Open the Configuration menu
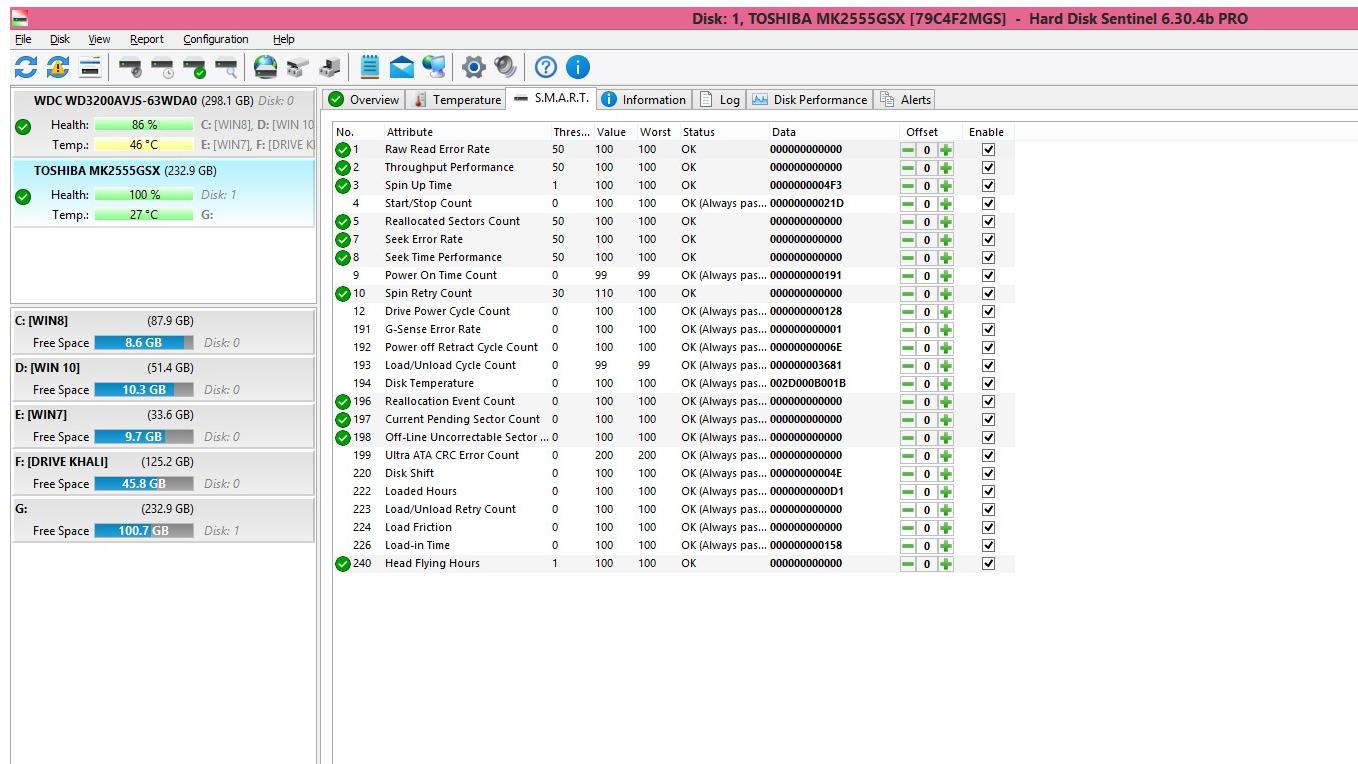 pyautogui.click(x=215, y=39)
